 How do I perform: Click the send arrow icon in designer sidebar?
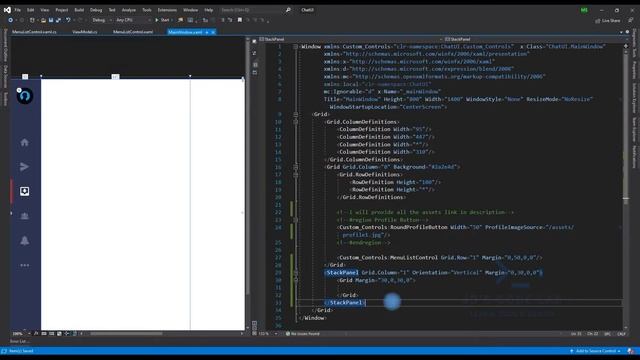(x=24, y=167)
